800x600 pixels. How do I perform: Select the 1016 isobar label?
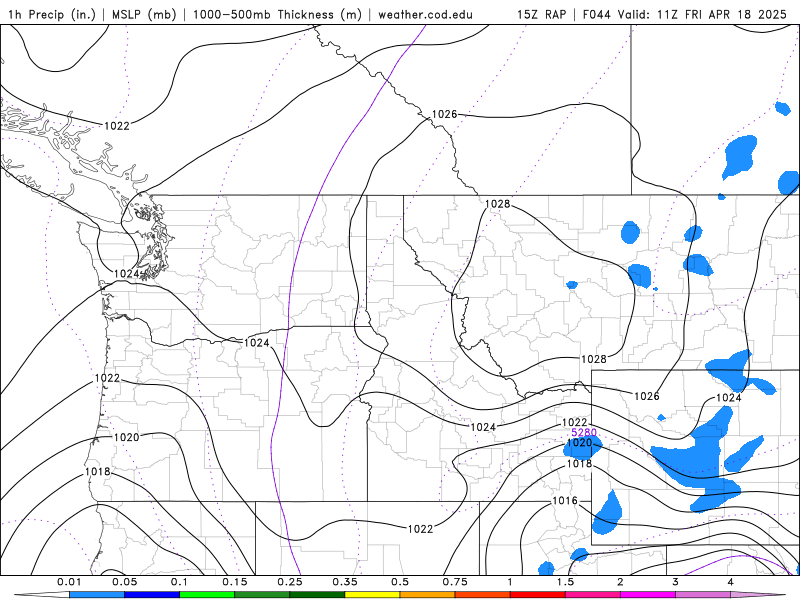(565, 501)
